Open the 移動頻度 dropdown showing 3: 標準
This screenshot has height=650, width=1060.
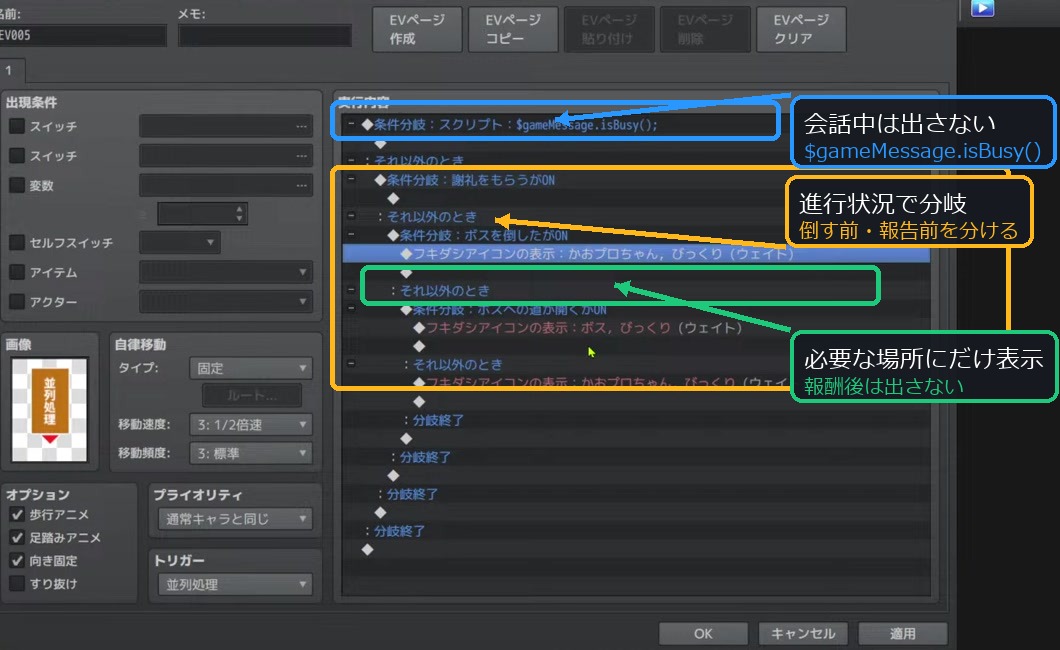click(x=251, y=453)
